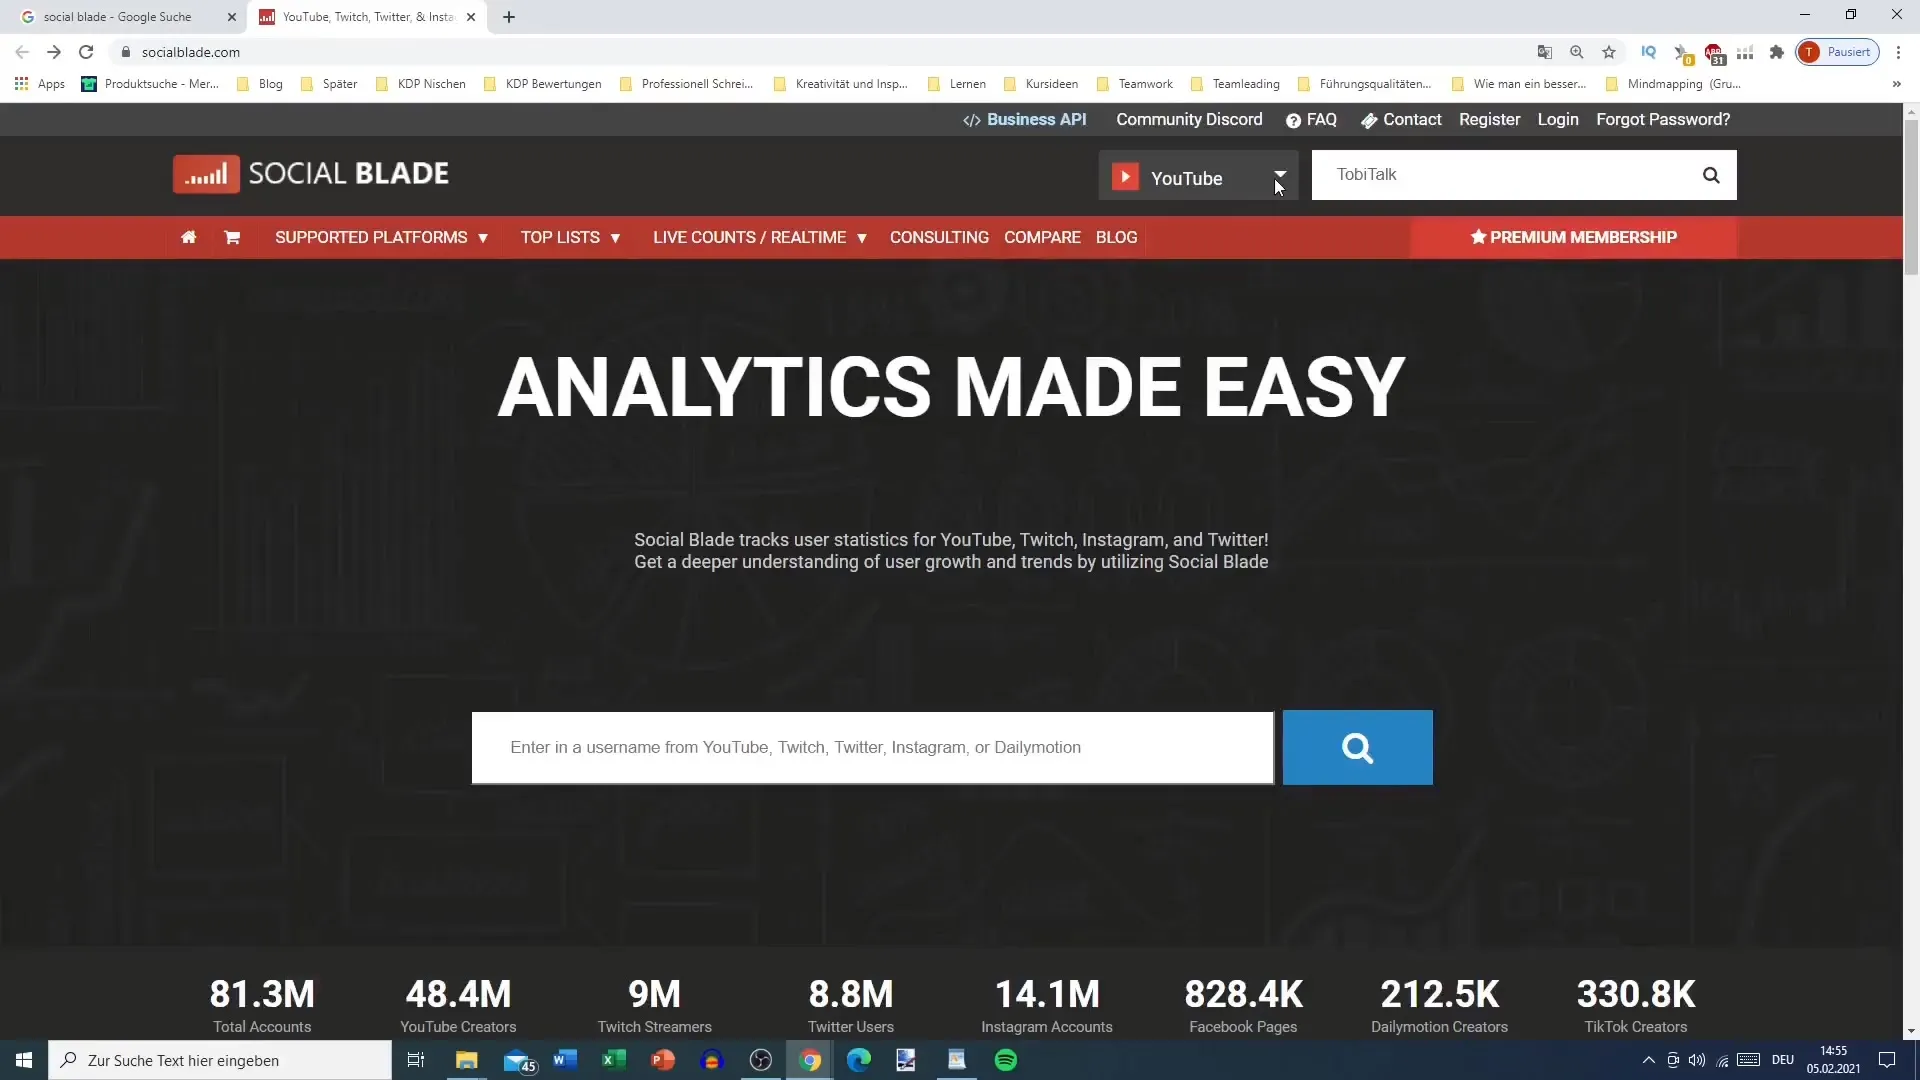The width and height of the screenshot is (1920, 1080).
Task: Click the Register link
Action: (x=1489, y=119)
